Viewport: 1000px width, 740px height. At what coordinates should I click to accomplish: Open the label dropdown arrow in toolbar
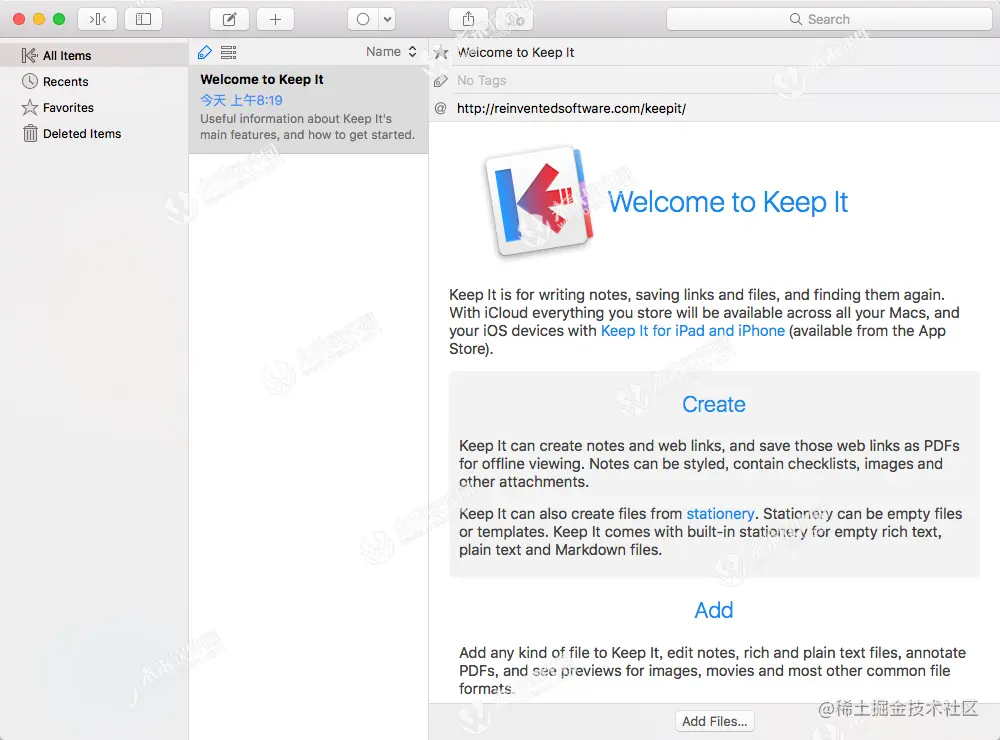387,19
